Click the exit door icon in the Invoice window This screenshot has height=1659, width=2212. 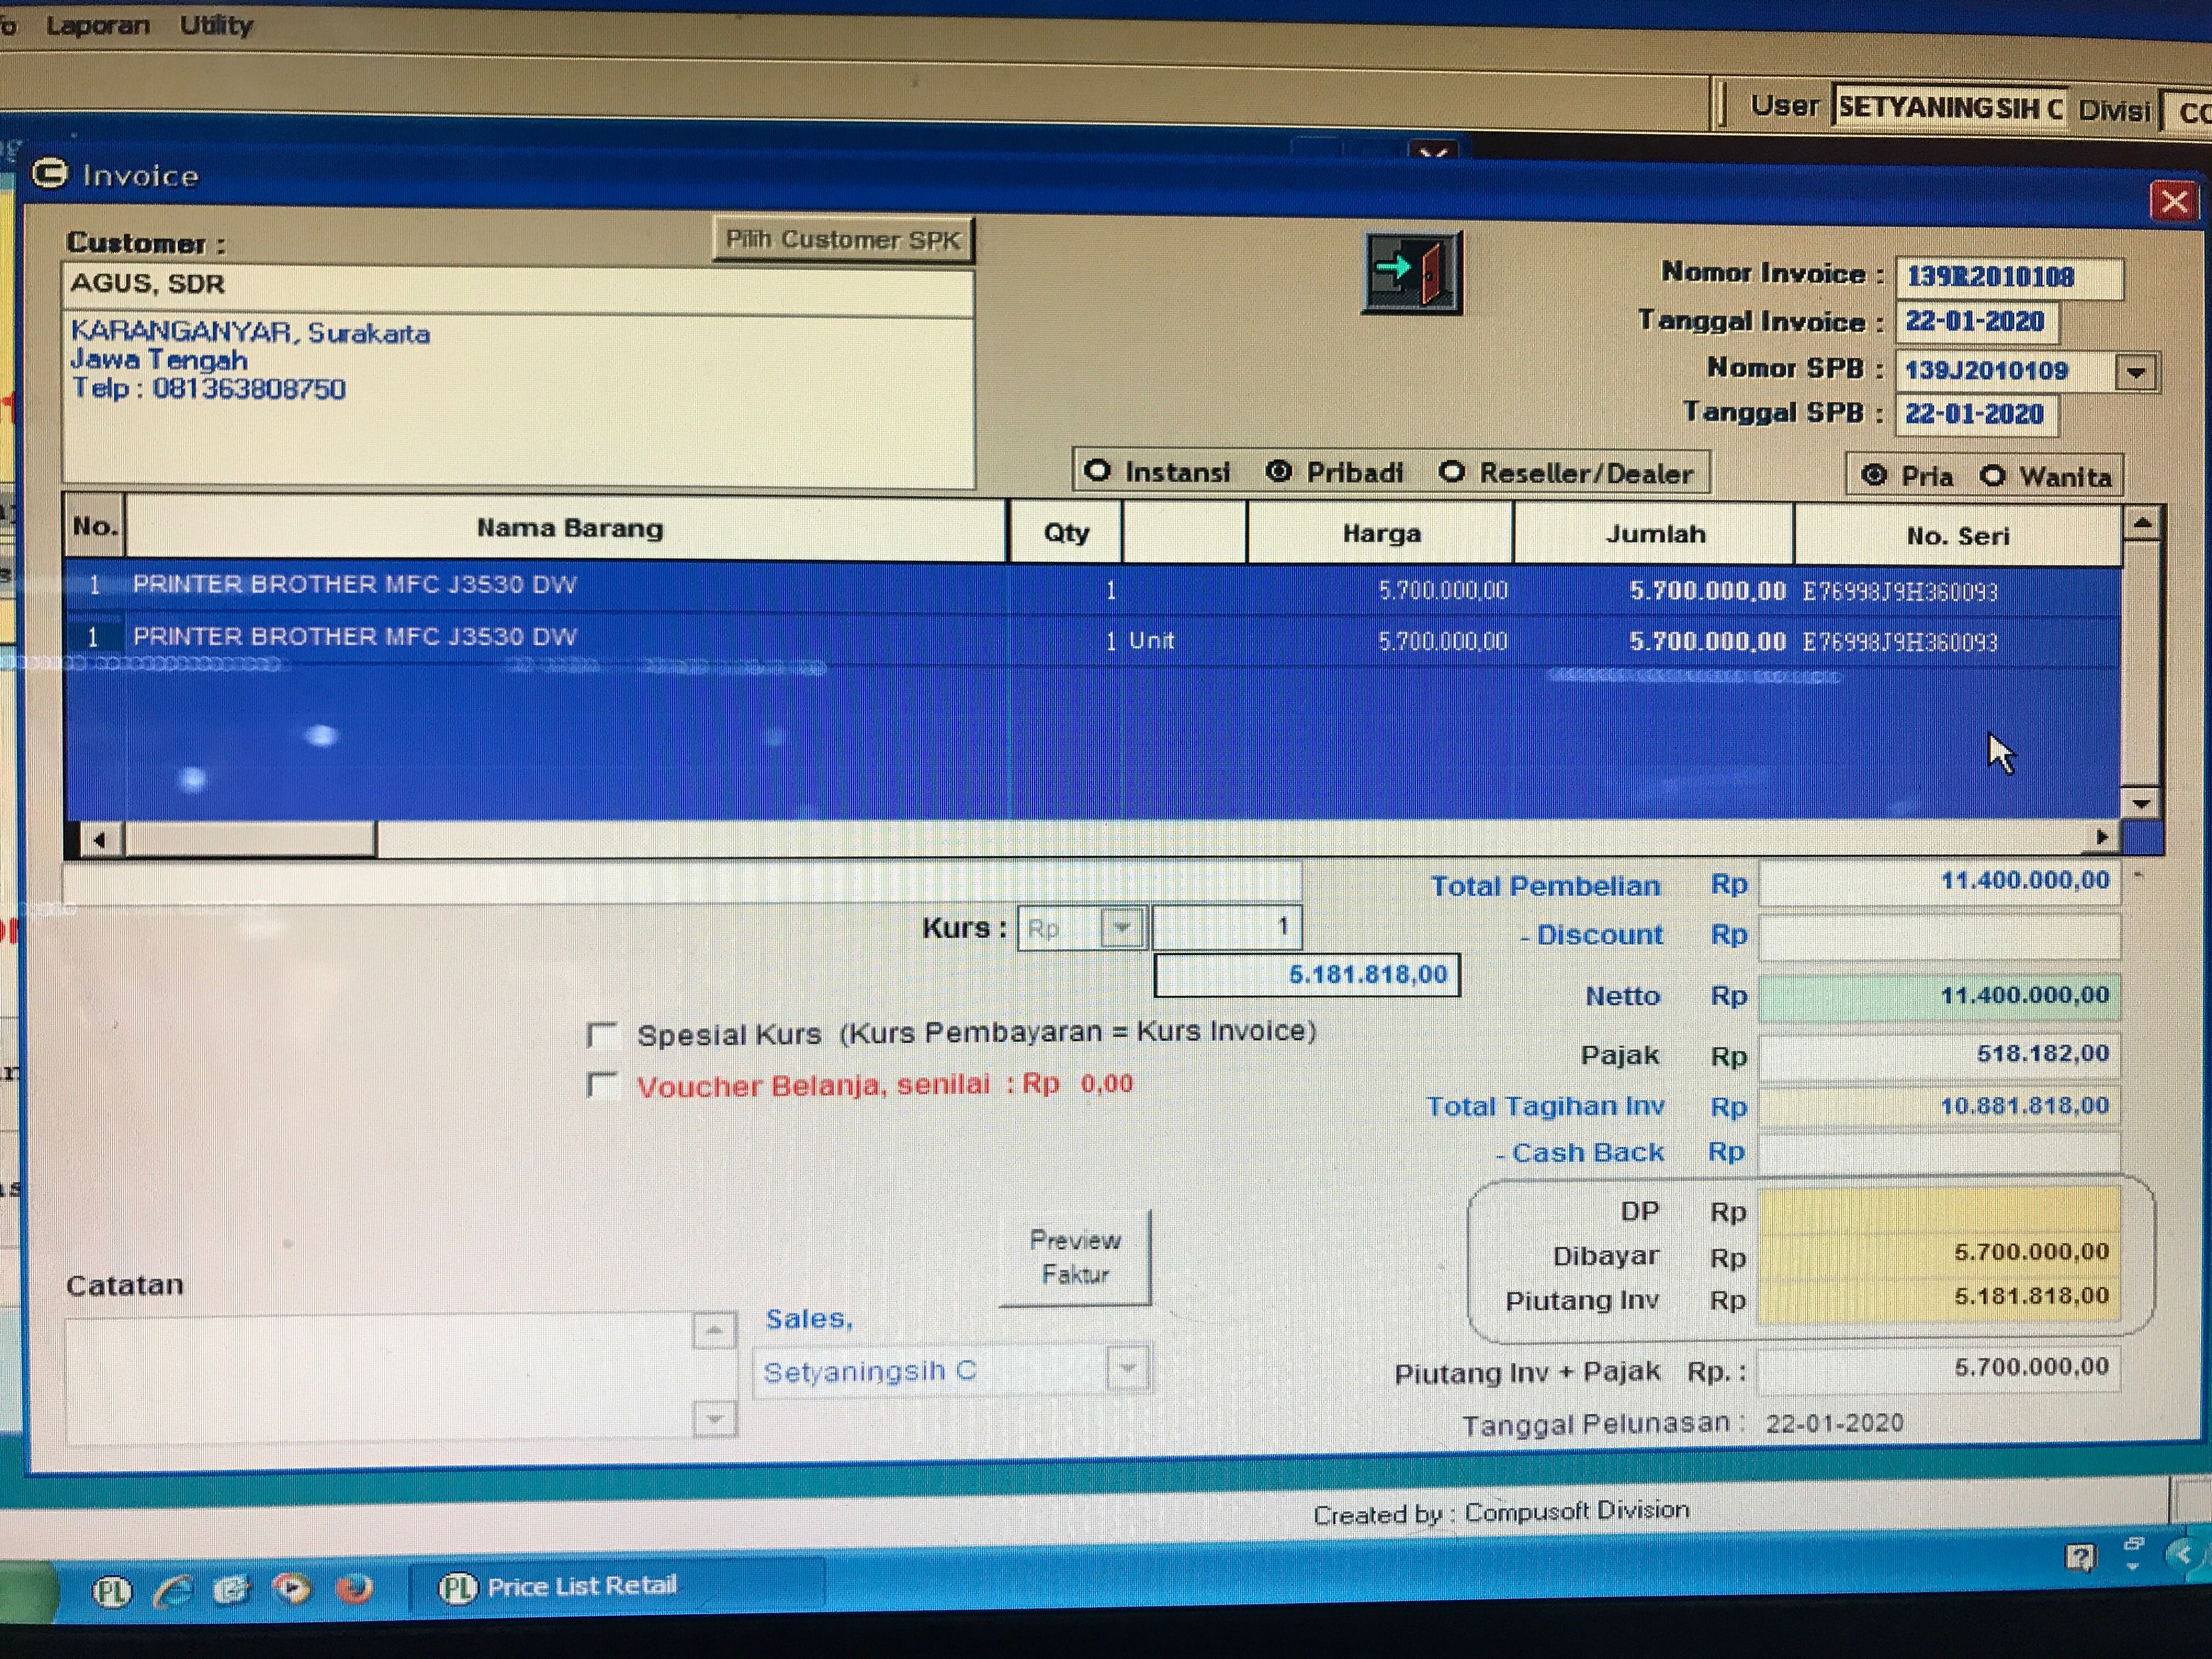[1412, 272]
